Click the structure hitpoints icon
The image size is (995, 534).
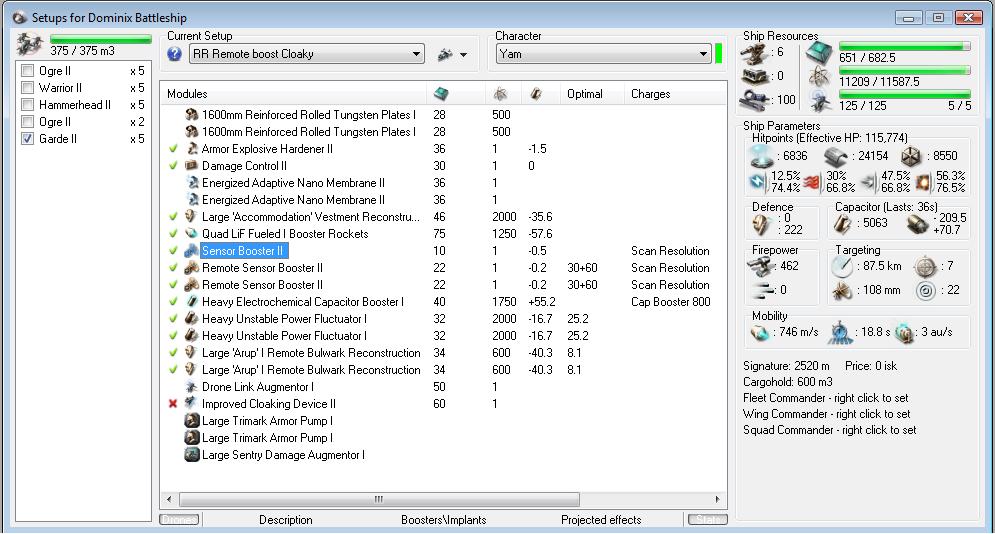(911, 156)
